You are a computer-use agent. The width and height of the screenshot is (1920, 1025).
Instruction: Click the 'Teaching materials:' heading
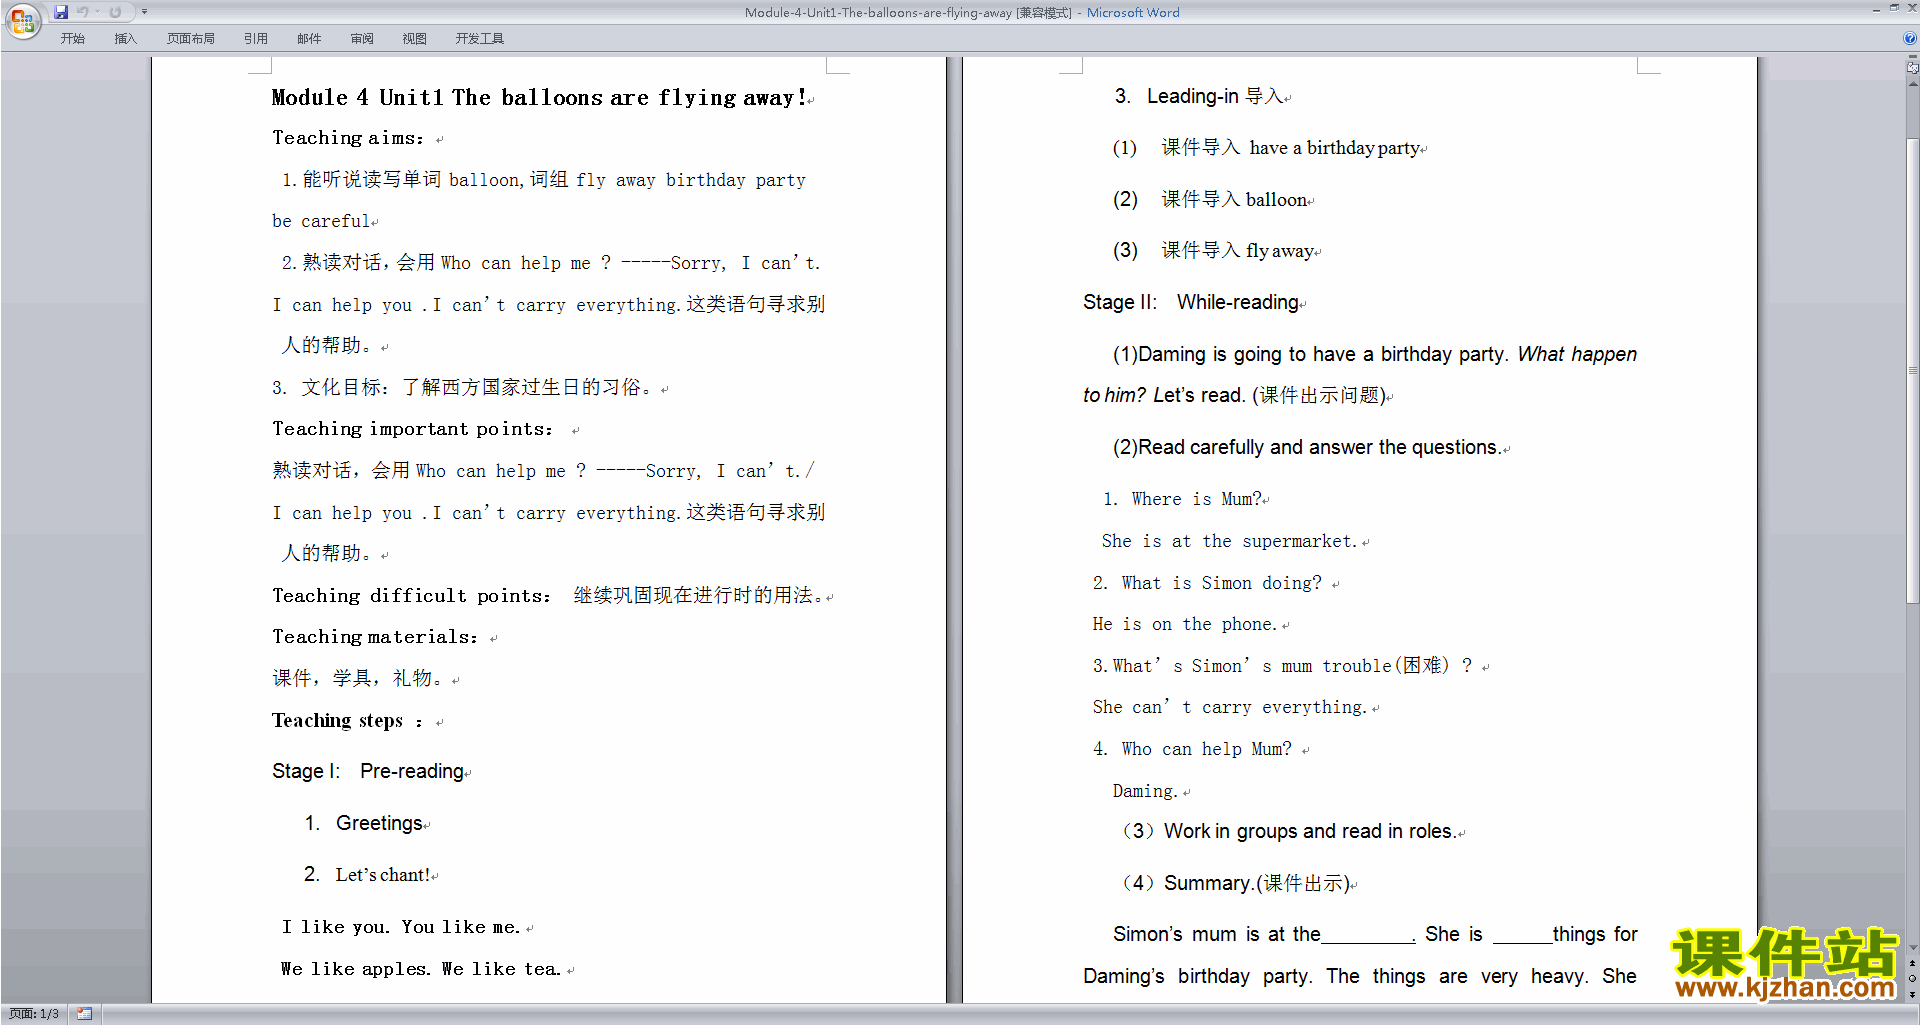375,637
